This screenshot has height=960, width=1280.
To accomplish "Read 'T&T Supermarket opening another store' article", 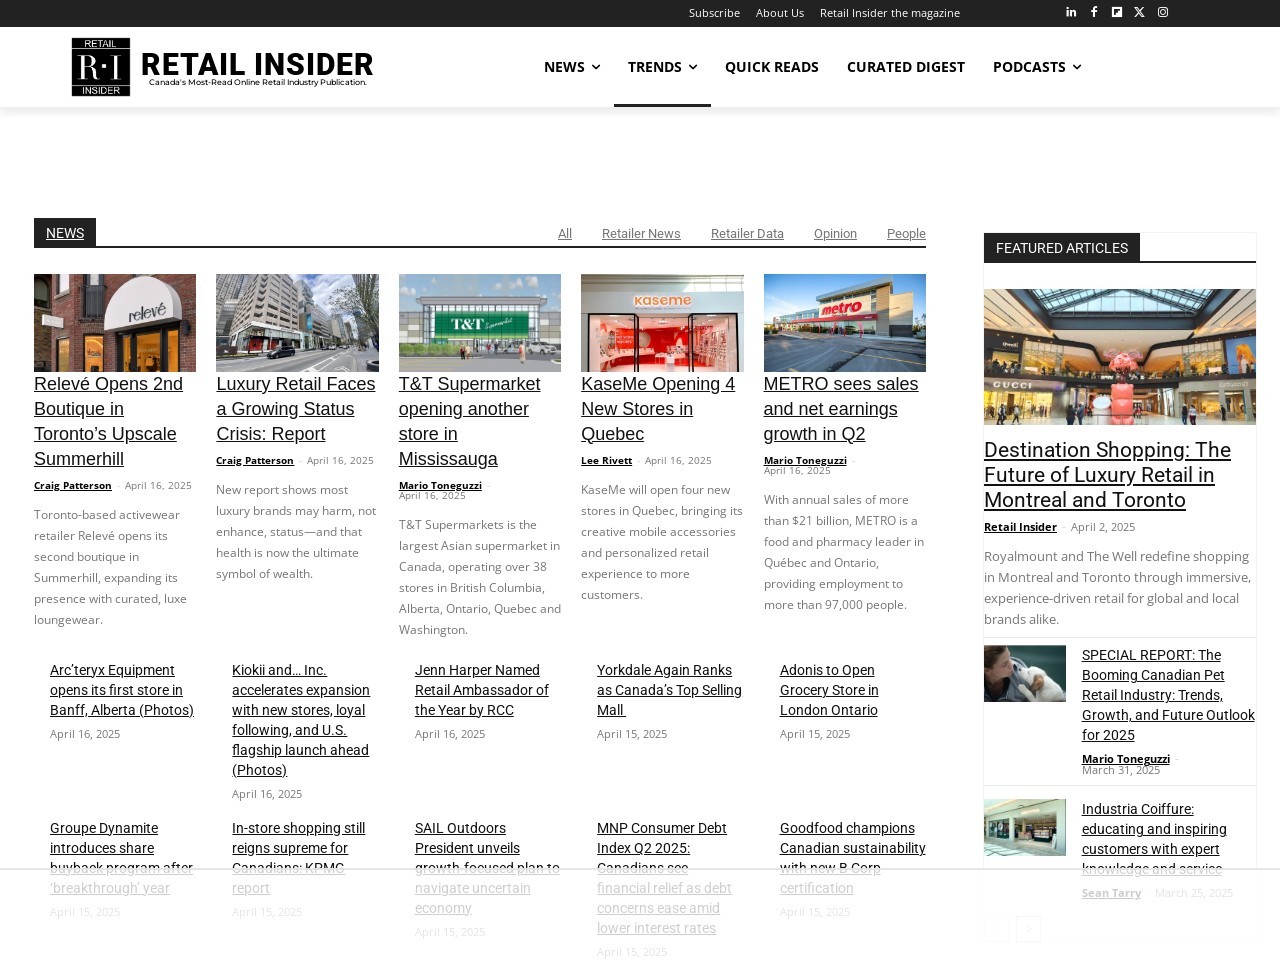I will (470, 421).
